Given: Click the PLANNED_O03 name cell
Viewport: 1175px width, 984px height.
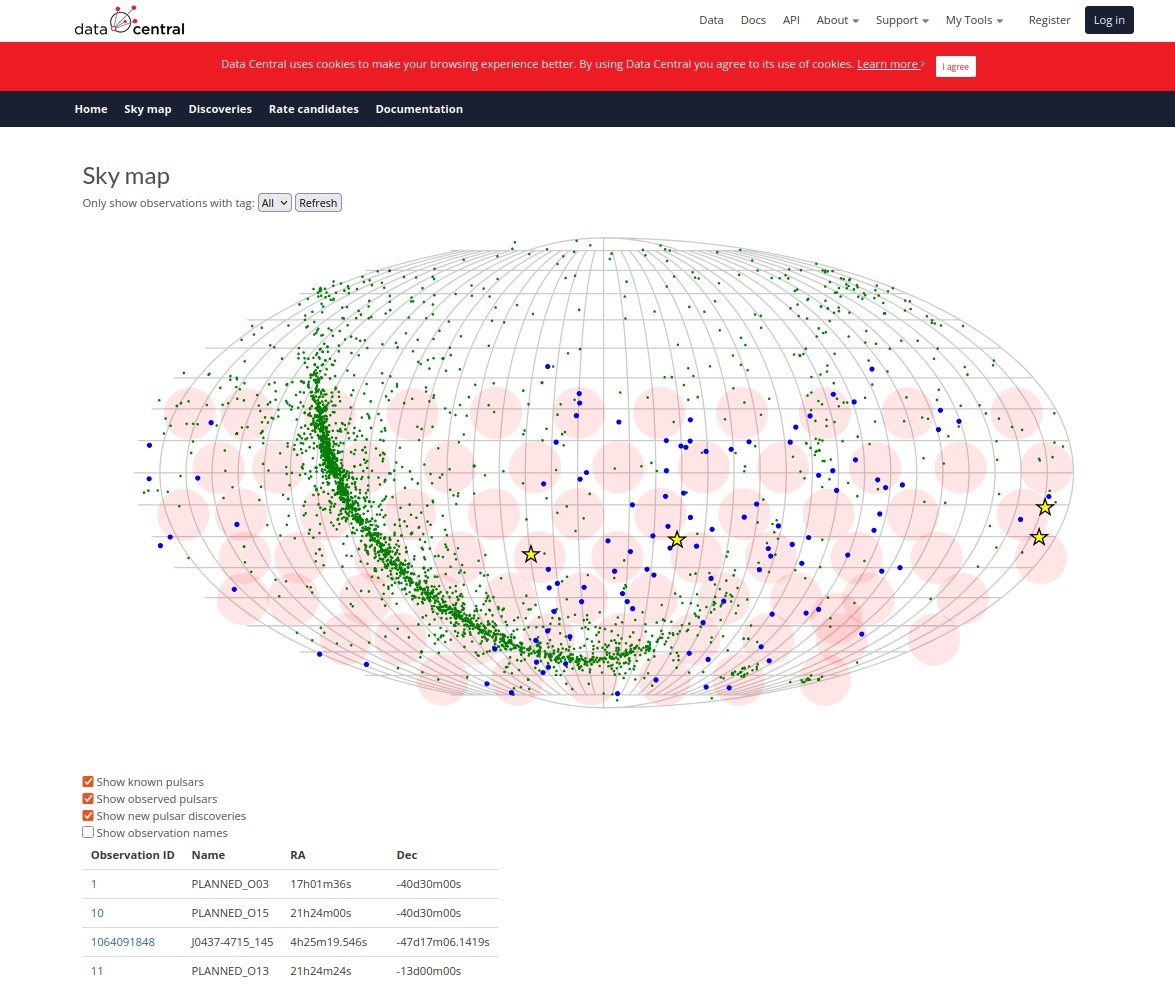Looking at the screenshot, I should 230,884.
